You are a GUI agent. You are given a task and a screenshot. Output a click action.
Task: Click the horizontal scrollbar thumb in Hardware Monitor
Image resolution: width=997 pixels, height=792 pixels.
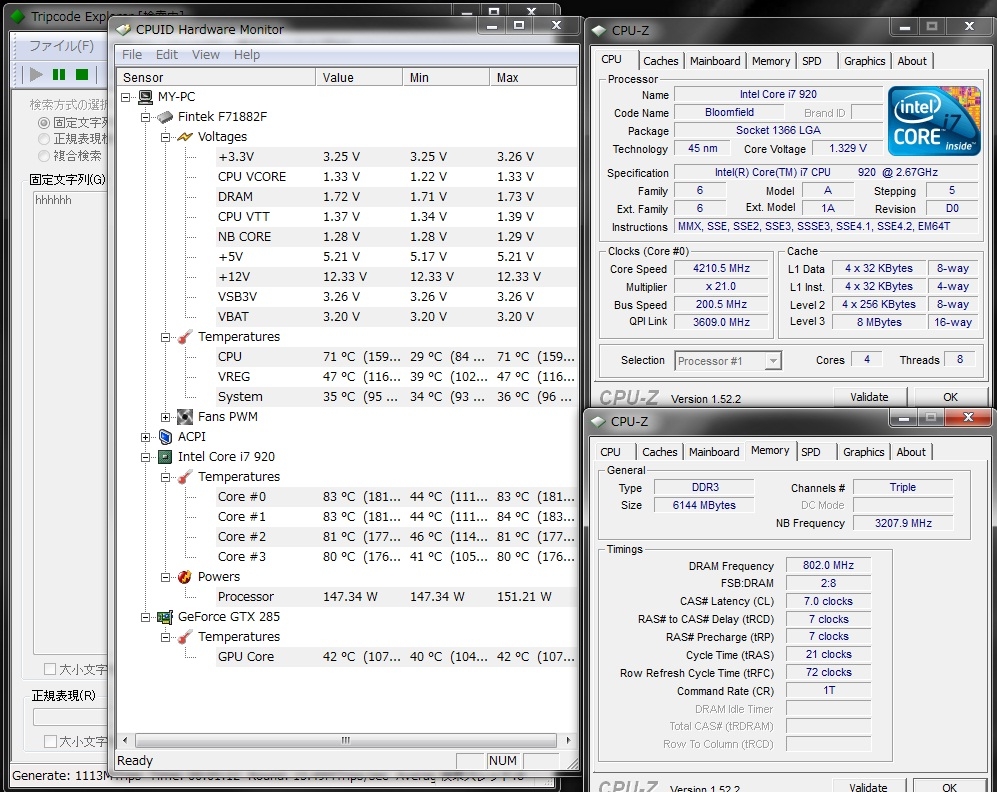coord(346,741)
